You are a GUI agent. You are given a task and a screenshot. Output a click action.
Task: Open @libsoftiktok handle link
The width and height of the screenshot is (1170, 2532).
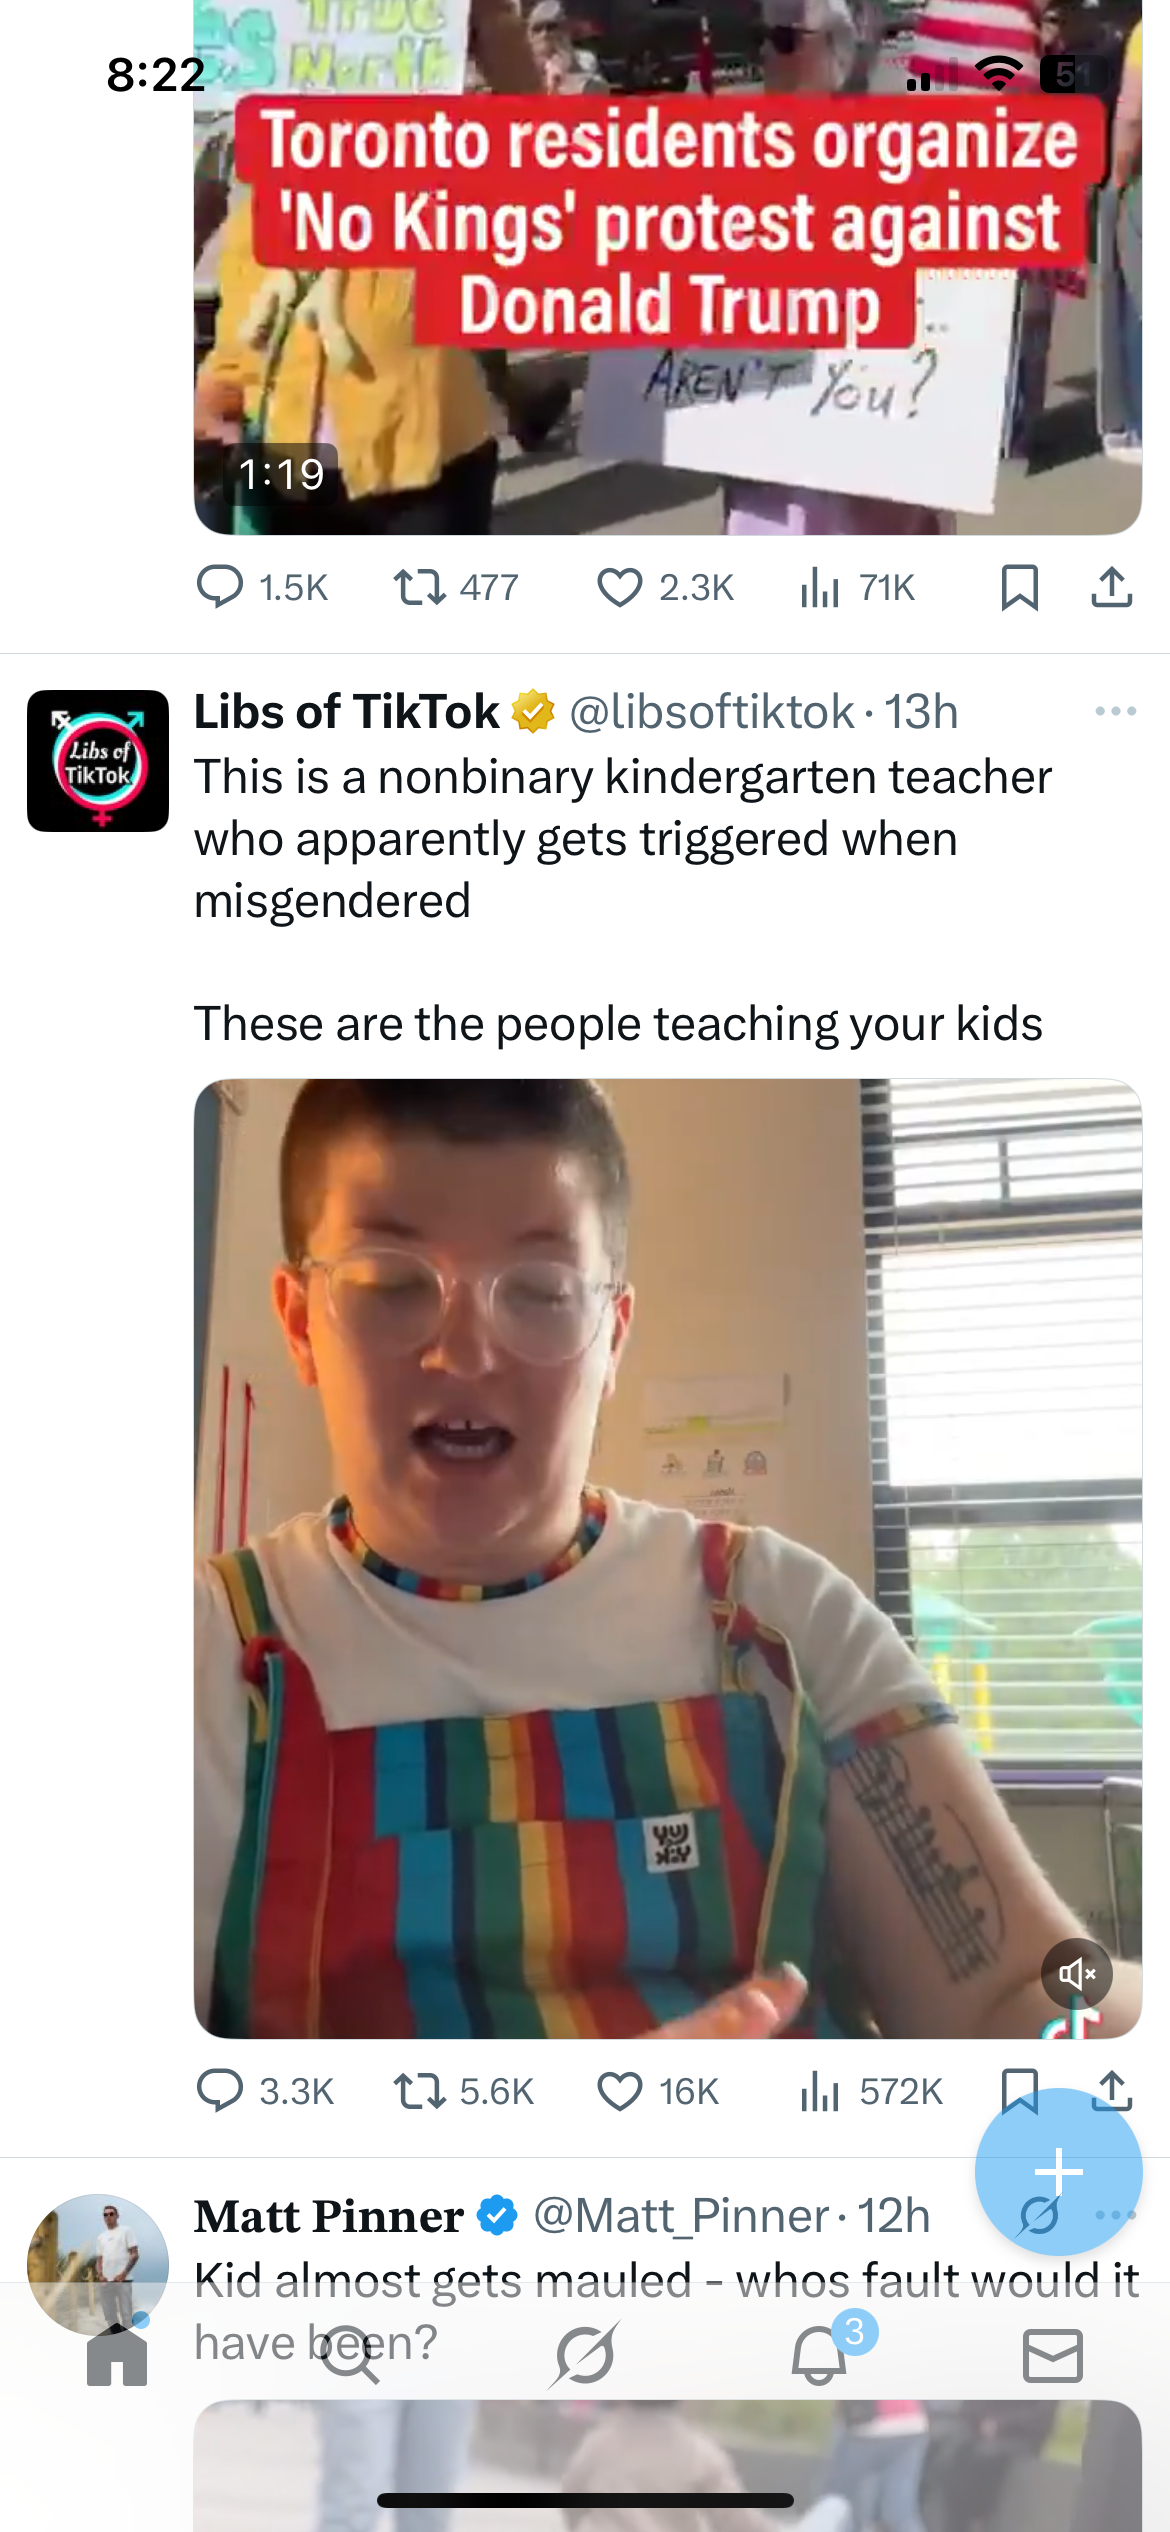pyautogui.click(x=712, y=712)
